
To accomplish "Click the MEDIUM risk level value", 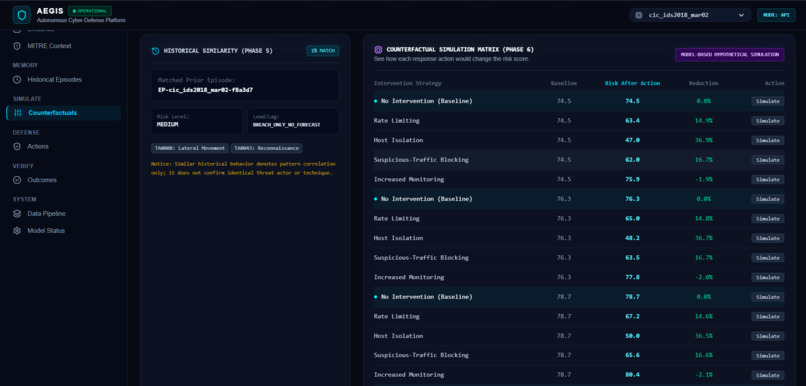I will [167, 124].
